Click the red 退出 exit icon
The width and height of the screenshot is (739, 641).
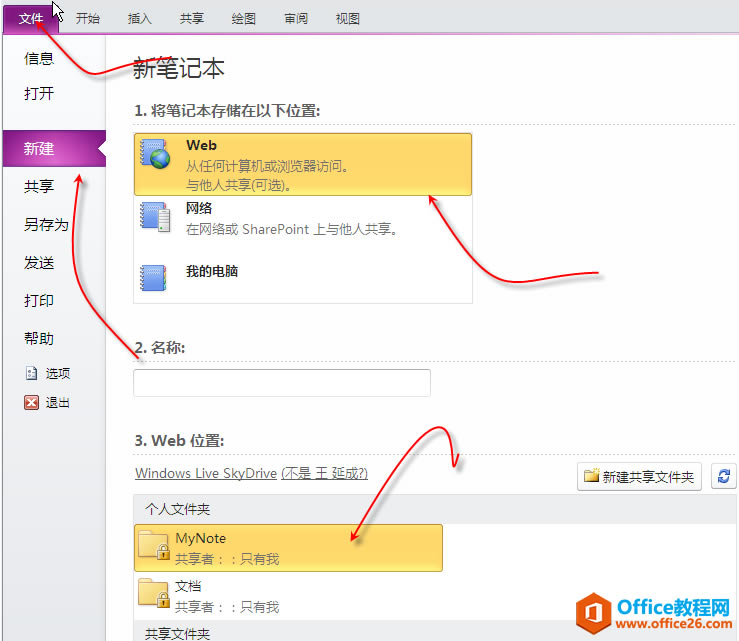click(31, 403)
